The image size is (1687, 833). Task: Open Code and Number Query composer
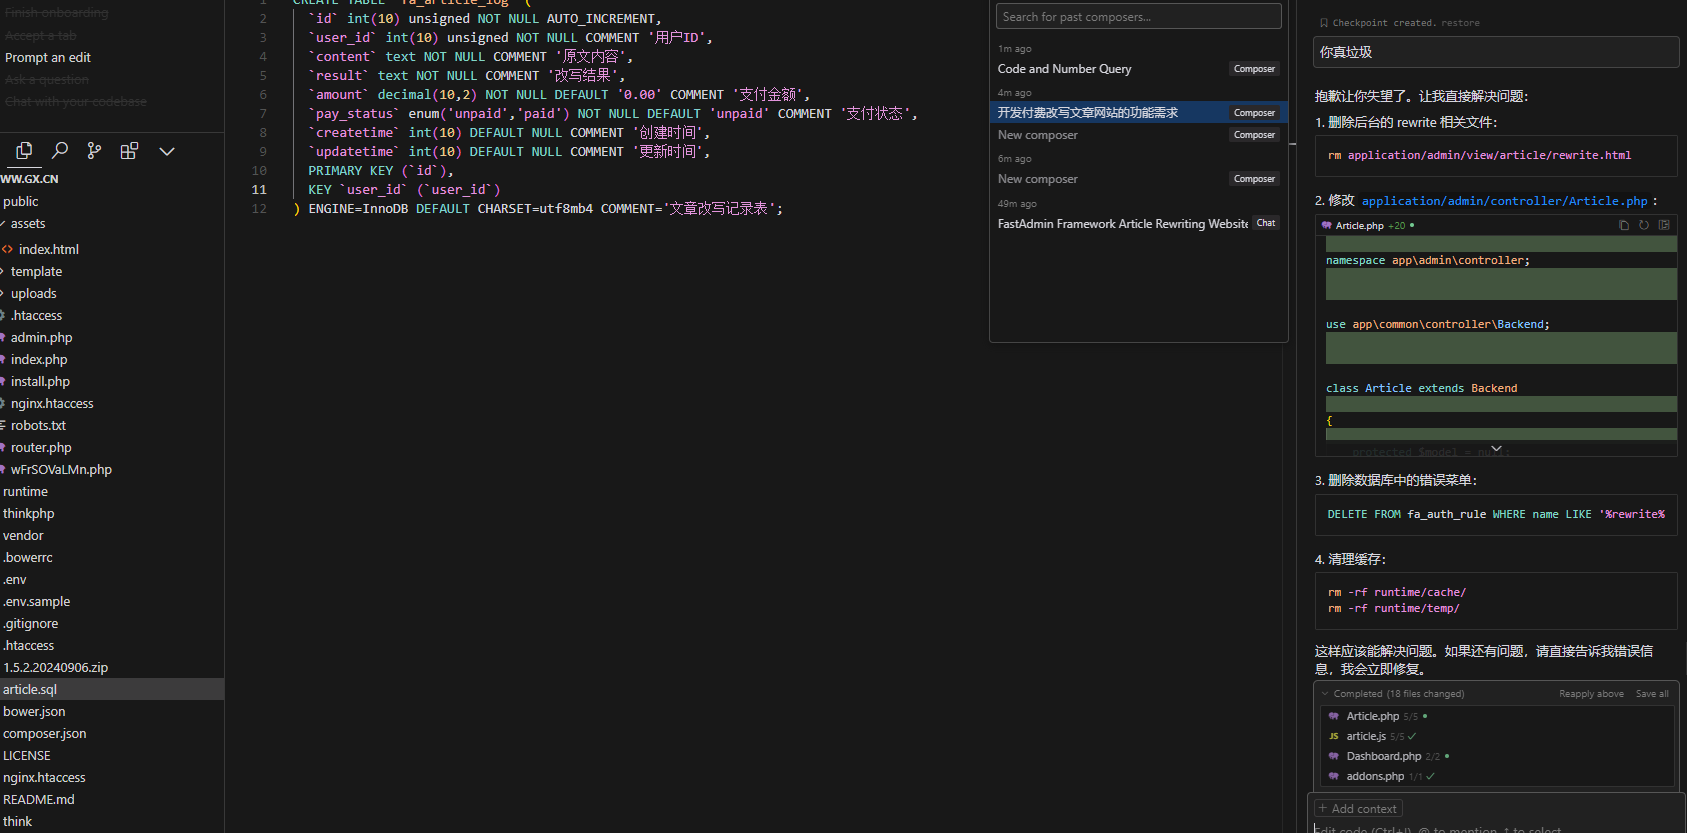click(1138, 69)
